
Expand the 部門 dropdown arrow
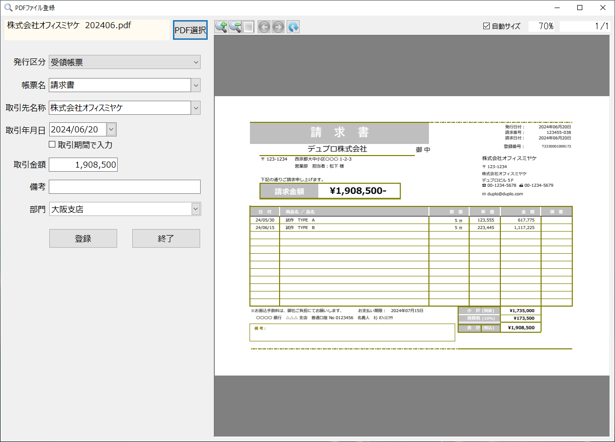click(196, 209)
